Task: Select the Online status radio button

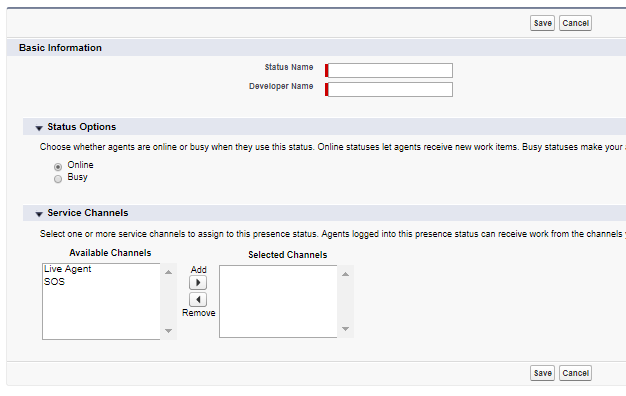Action: tap(58, 166)
